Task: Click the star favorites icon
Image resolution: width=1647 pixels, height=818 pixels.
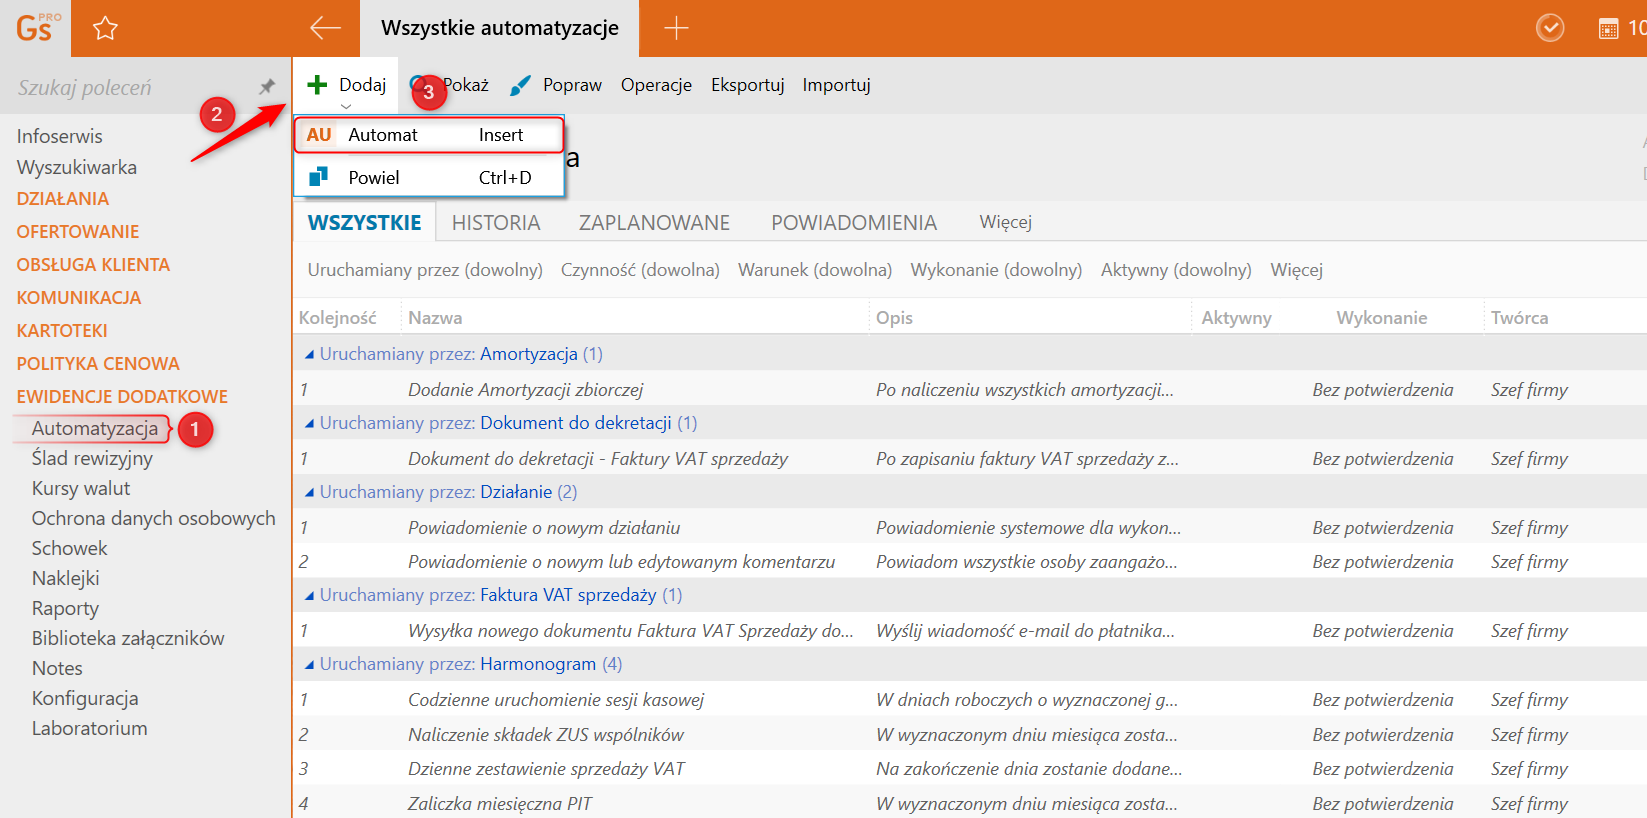Action: (x=105, y=29)
